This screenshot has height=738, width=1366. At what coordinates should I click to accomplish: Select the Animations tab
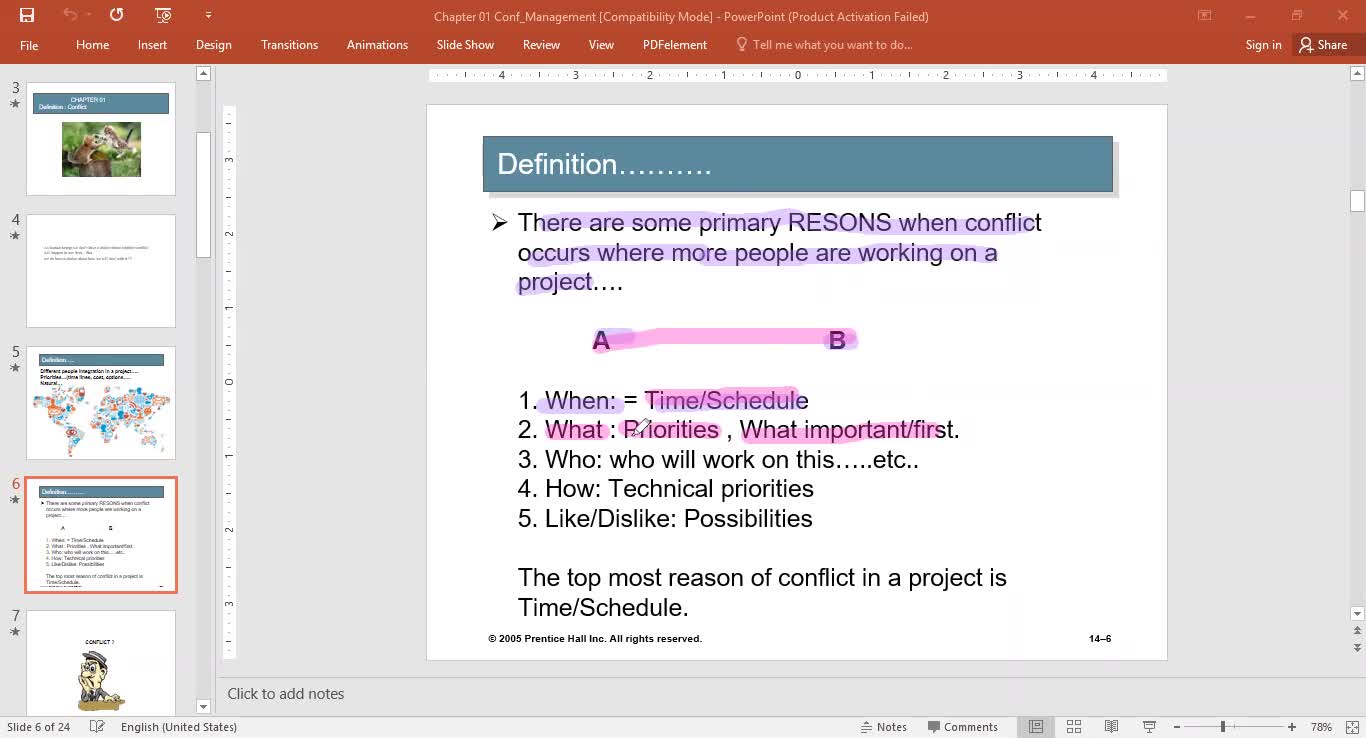[377, 45]
